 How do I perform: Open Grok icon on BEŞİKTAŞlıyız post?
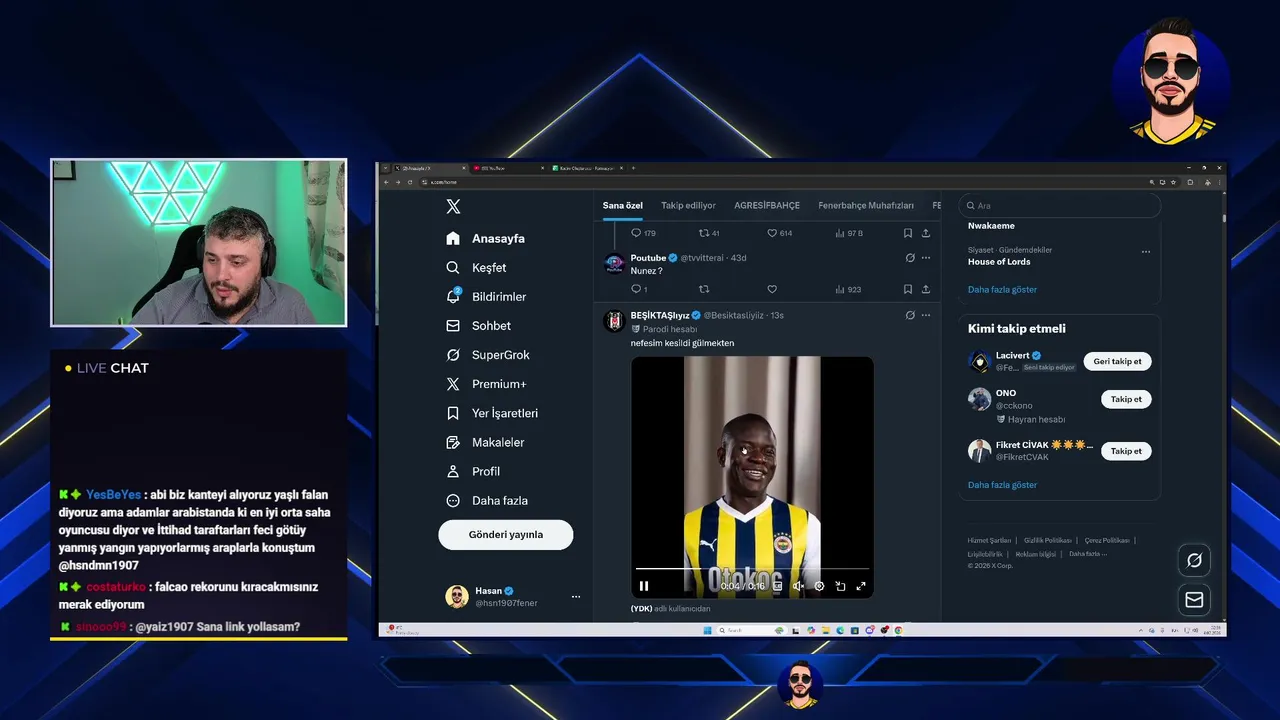tap(910, 315)
